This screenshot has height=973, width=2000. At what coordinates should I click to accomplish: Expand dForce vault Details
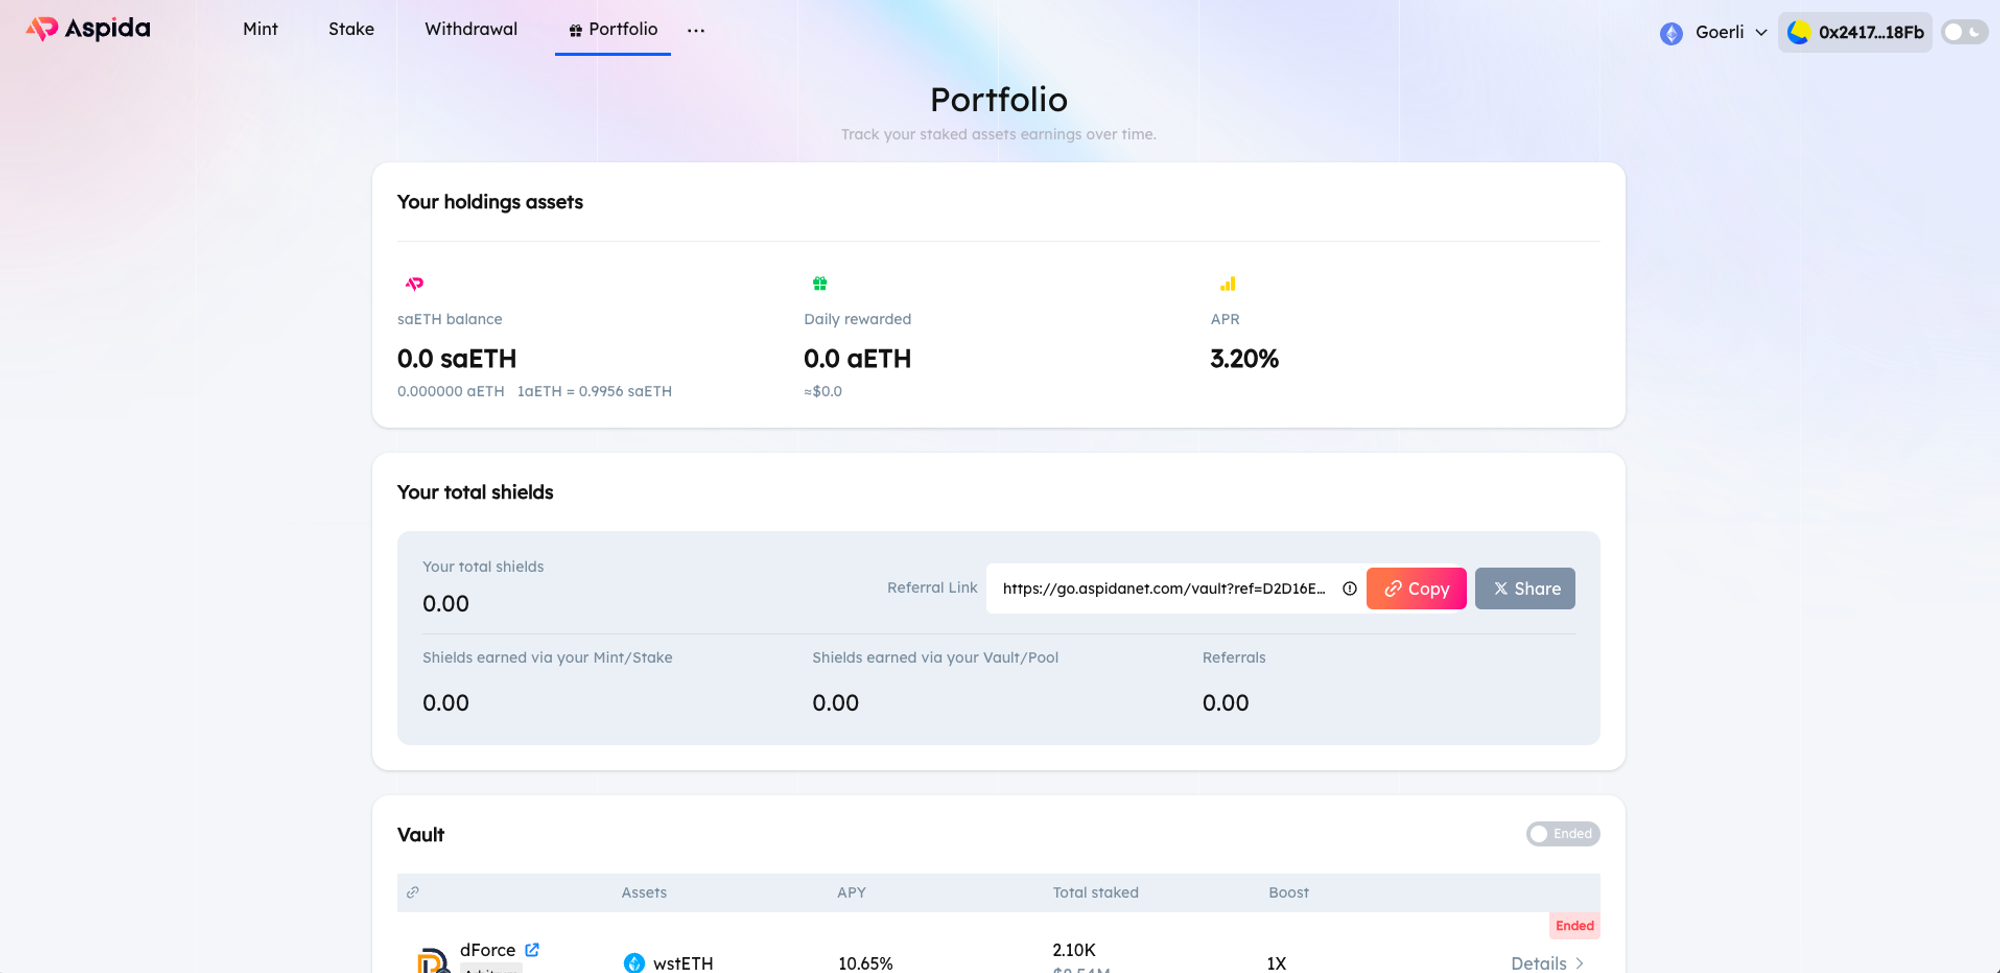(x=1546, y=962)
